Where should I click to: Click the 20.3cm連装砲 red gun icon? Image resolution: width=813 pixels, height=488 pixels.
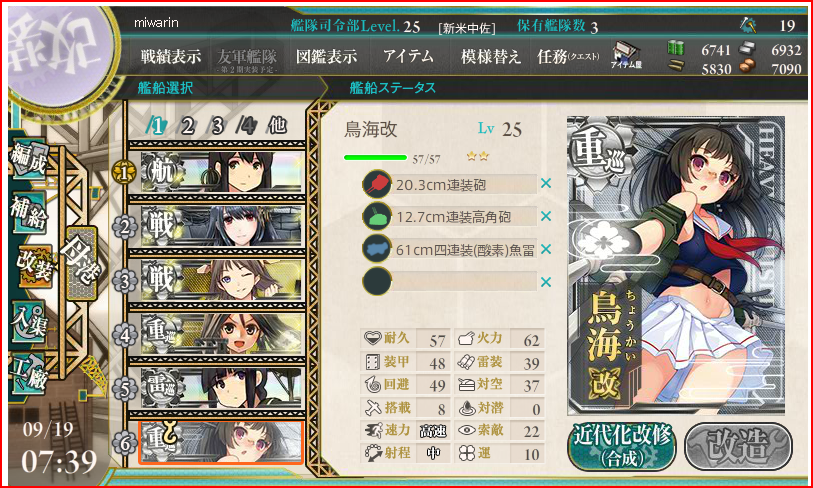pyautogui.click(x=376, y=184)
